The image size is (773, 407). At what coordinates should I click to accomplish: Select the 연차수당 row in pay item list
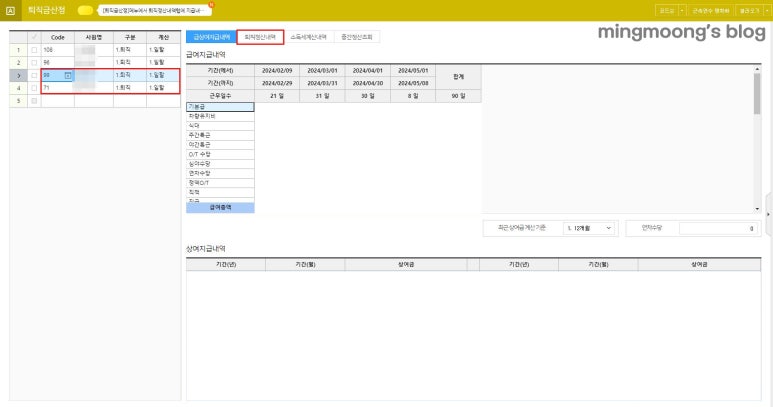point(220,173)
